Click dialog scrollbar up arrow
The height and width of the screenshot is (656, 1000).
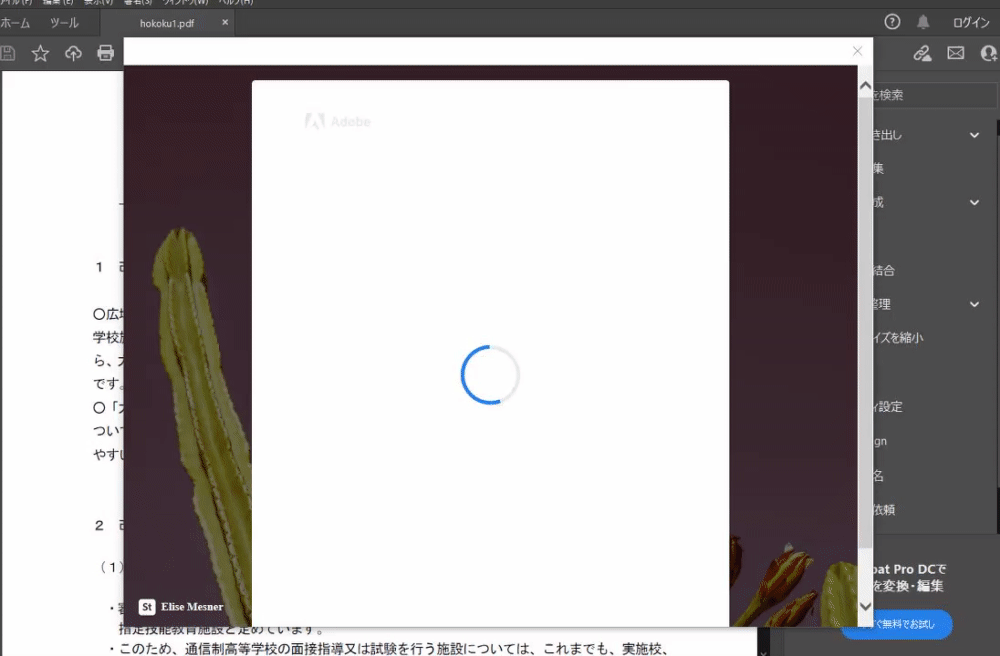click(x=865, y=86)
